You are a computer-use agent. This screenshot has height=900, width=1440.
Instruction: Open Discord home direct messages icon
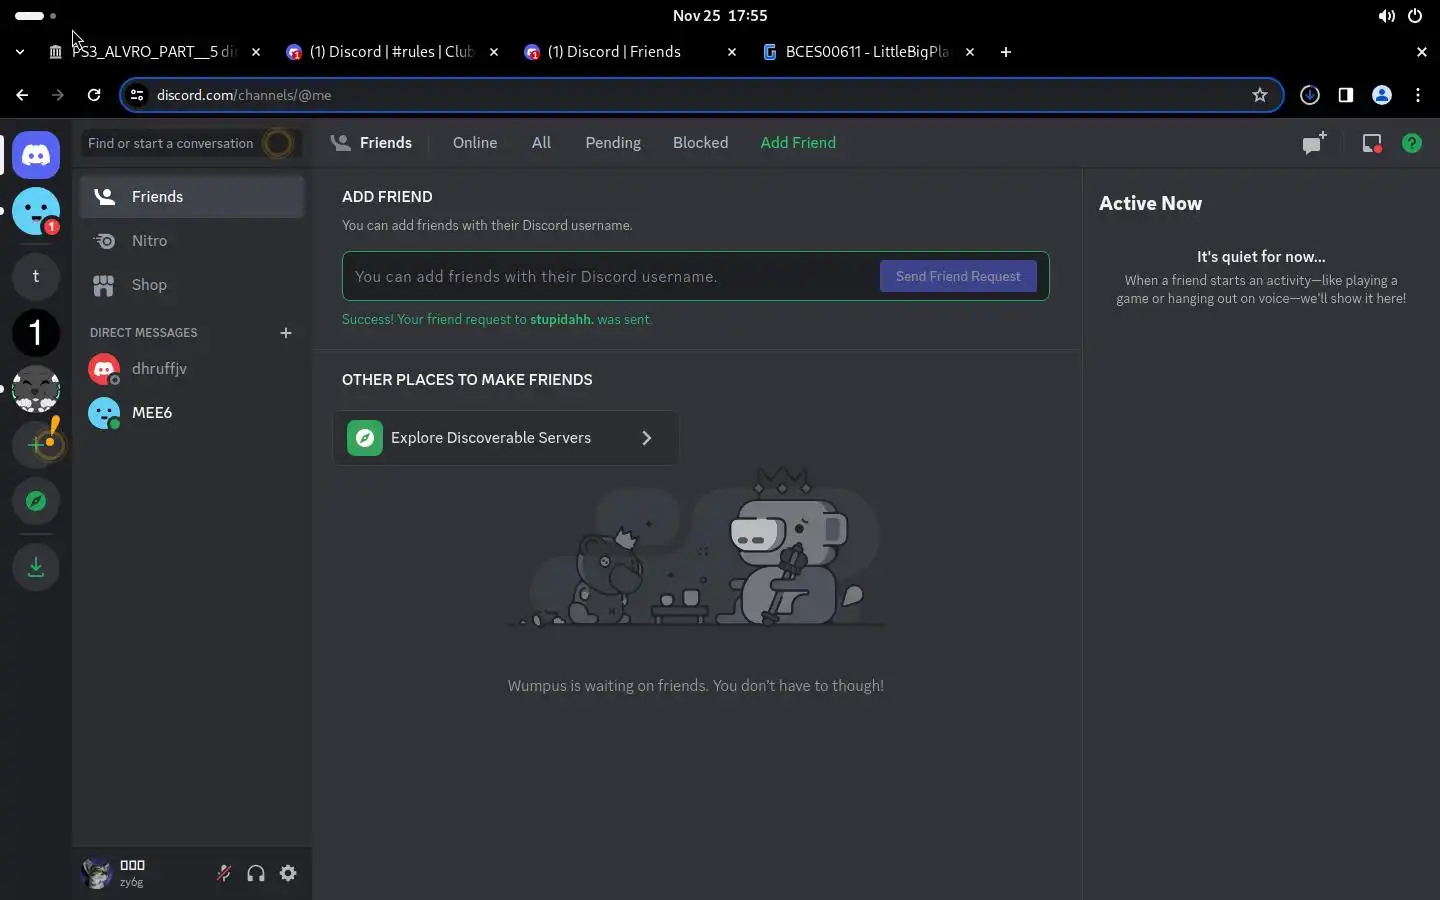[x=36, y=155]
